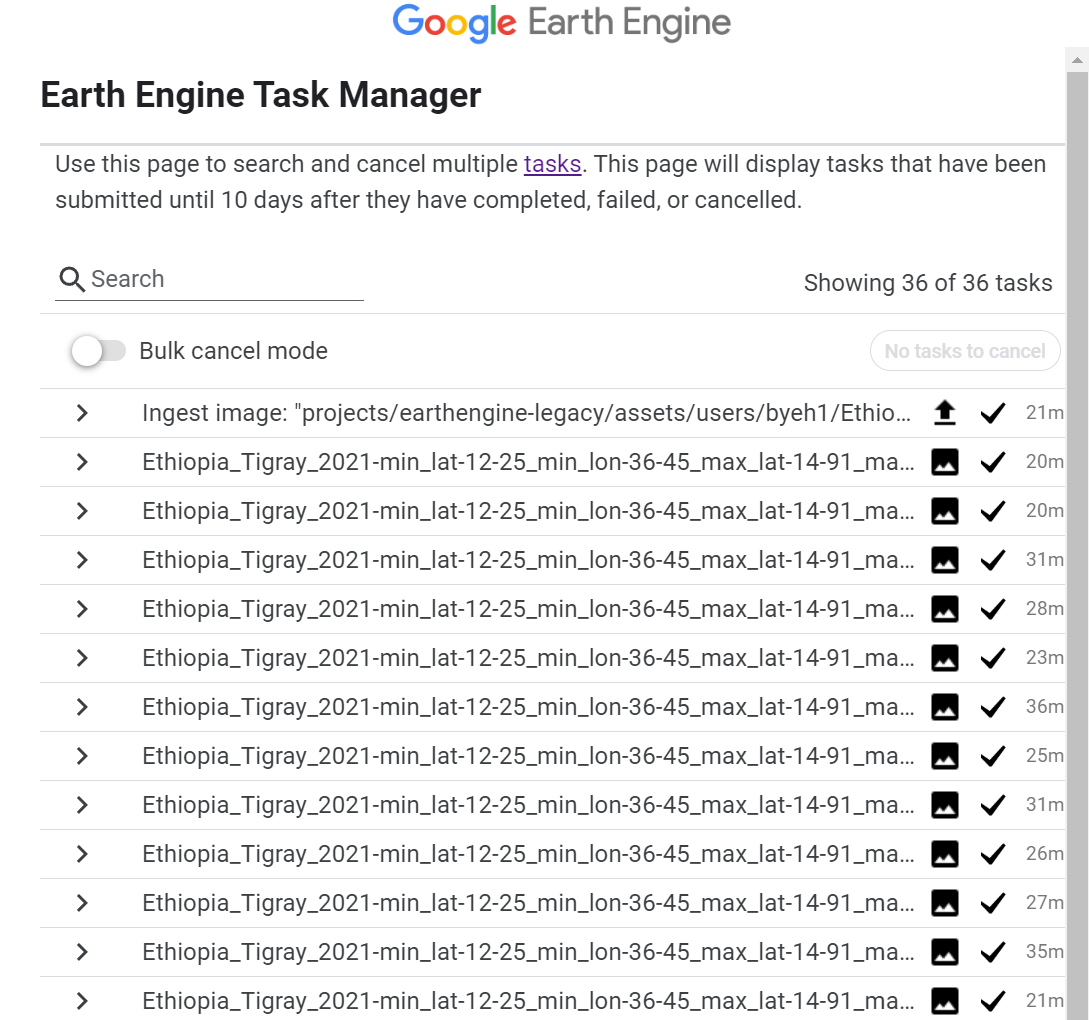Click the 36m duration value

[x=1045, y=706]
